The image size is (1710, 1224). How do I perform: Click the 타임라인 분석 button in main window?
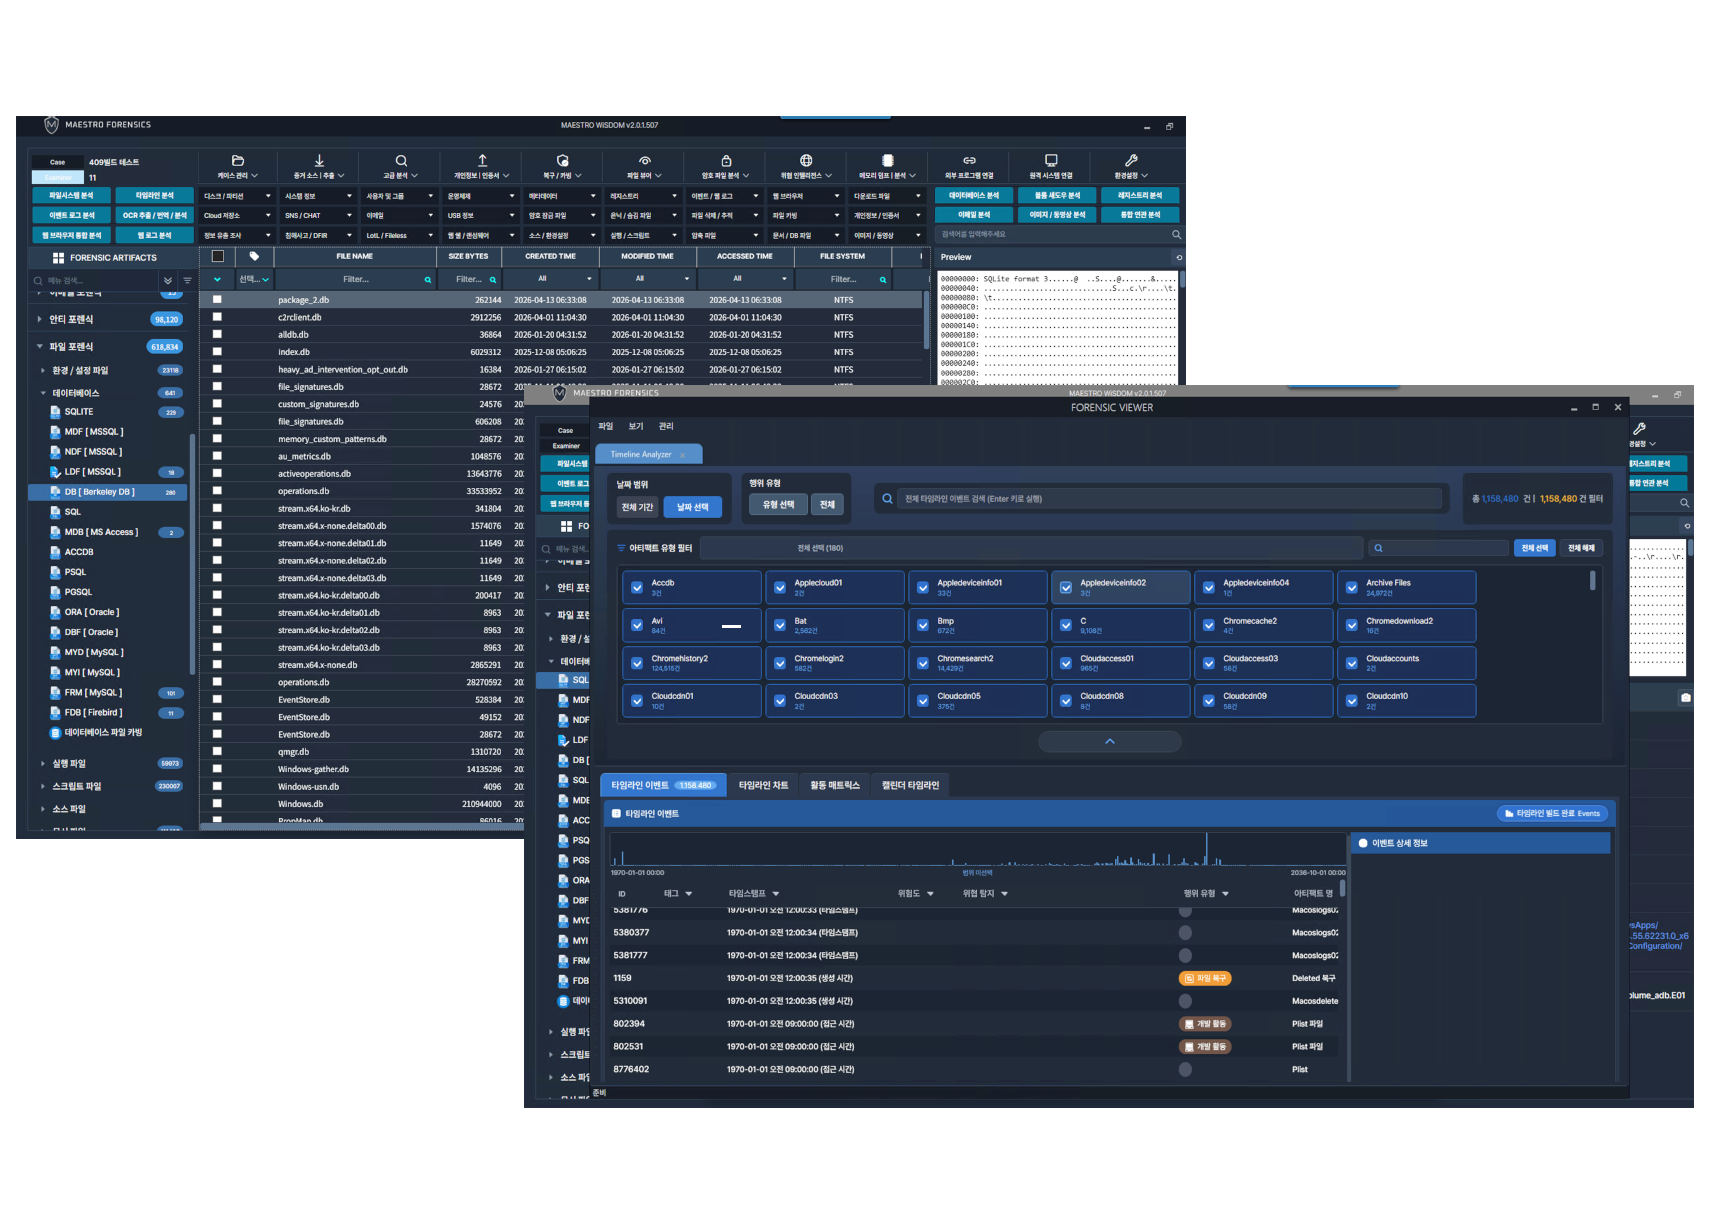tap(155, 195)
